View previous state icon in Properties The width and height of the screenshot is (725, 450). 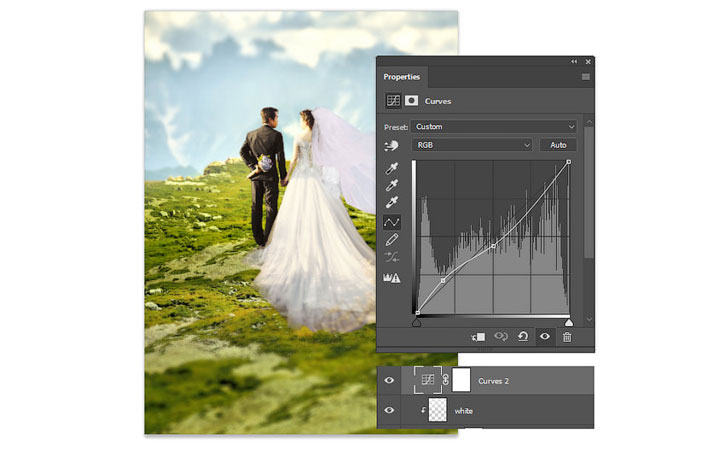pyautogui.click(x=501, y=337)
